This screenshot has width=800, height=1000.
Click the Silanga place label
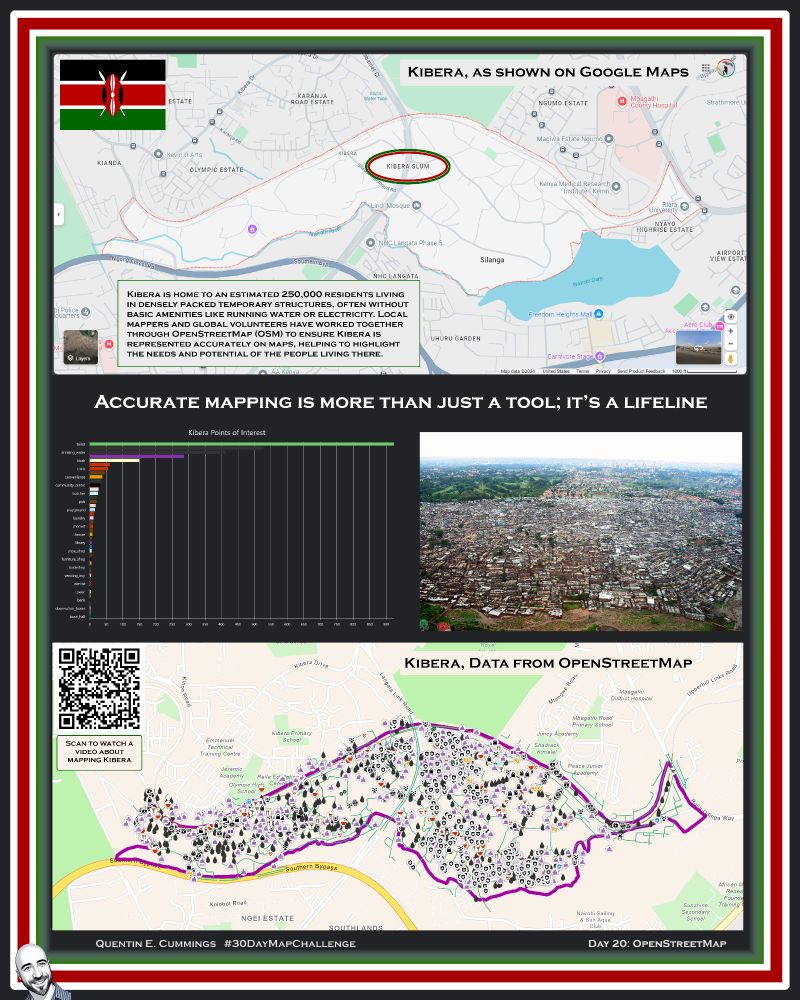pyautogui.click(x=492, y=260)
